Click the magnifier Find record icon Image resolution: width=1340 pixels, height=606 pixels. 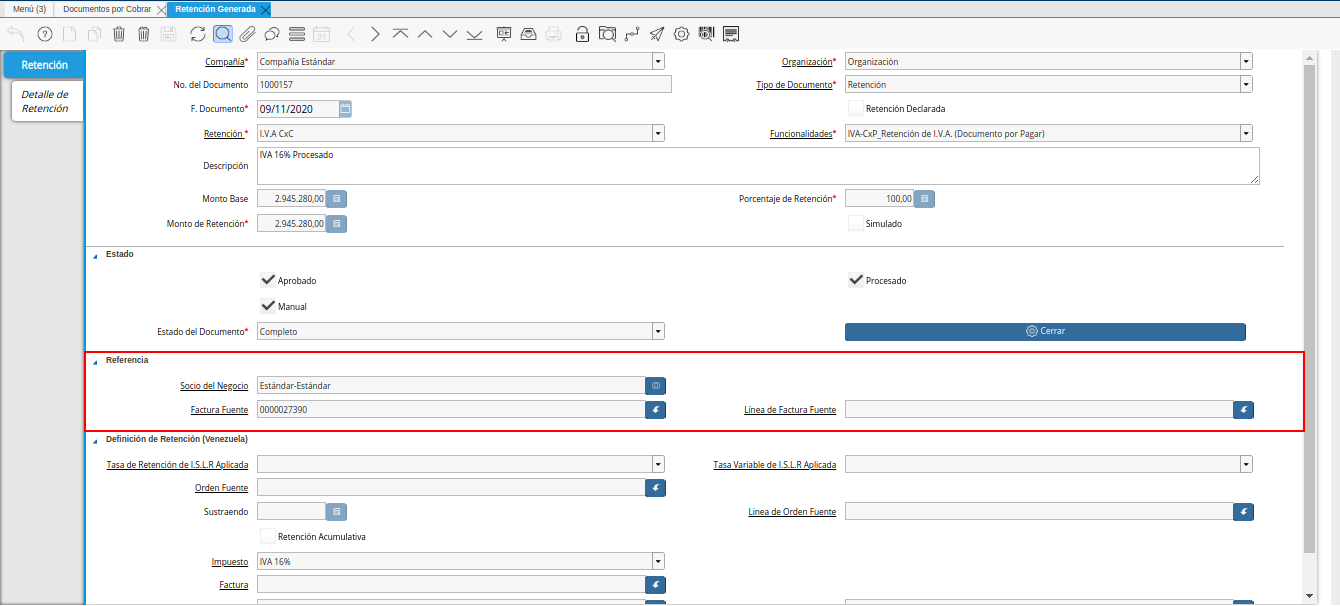click(222, 34)
